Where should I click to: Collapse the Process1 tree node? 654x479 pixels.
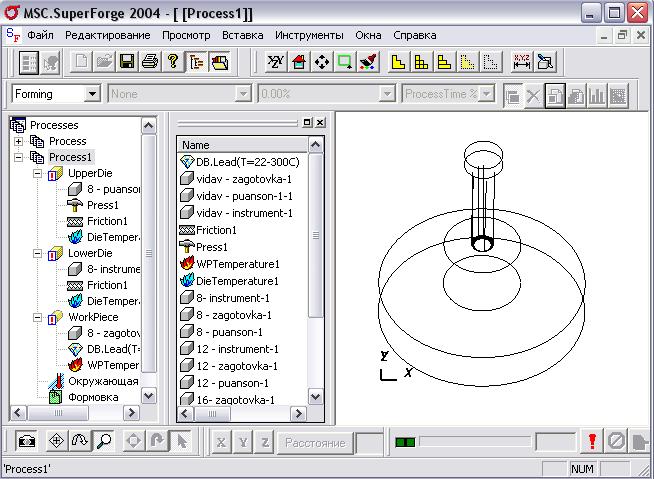(18, 157)
